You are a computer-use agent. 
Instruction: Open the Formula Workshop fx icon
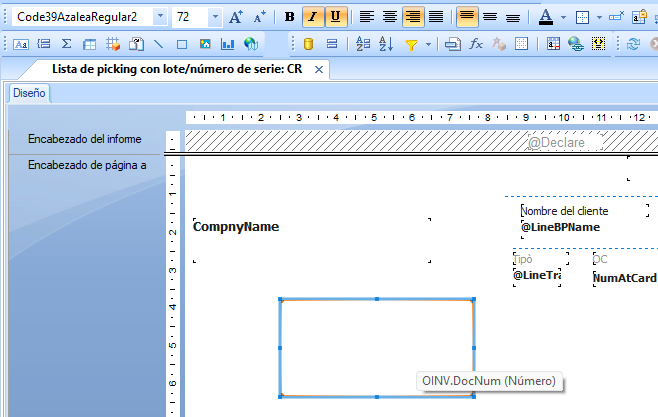pyautogui.click(x=475, y=44)
